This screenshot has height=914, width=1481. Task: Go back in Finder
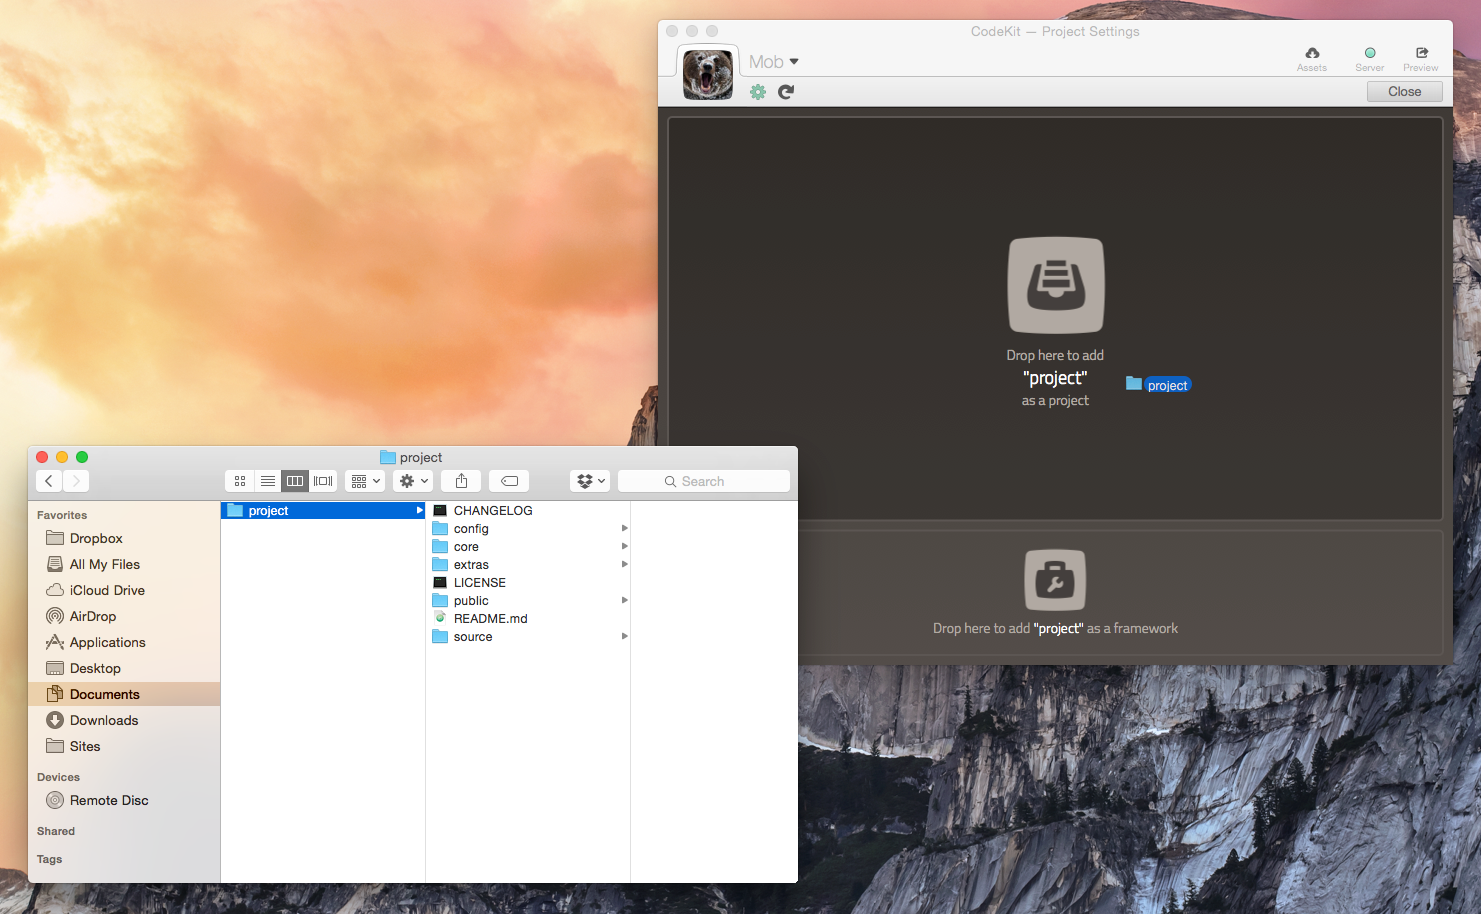tap(49, 481)
